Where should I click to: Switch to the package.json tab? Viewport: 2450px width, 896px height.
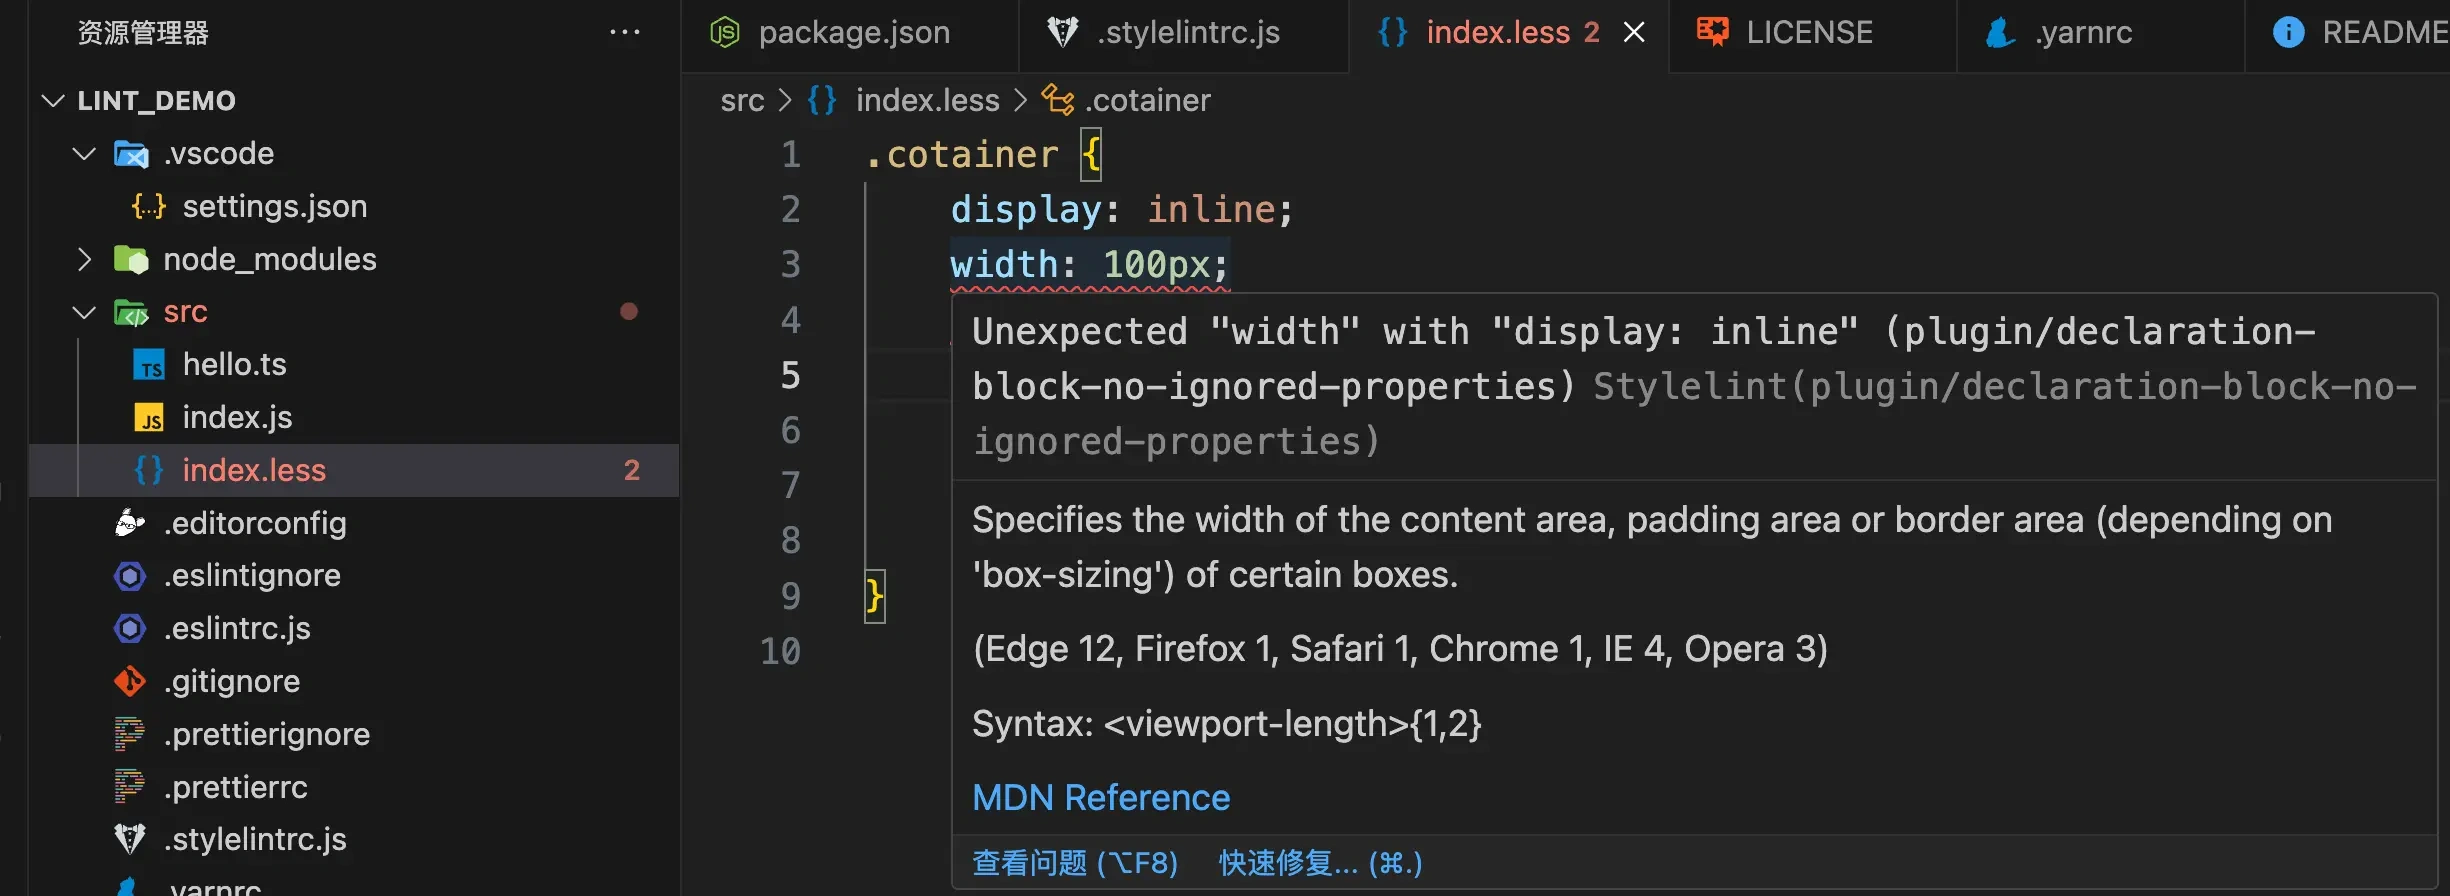click(x=853, y=33)
